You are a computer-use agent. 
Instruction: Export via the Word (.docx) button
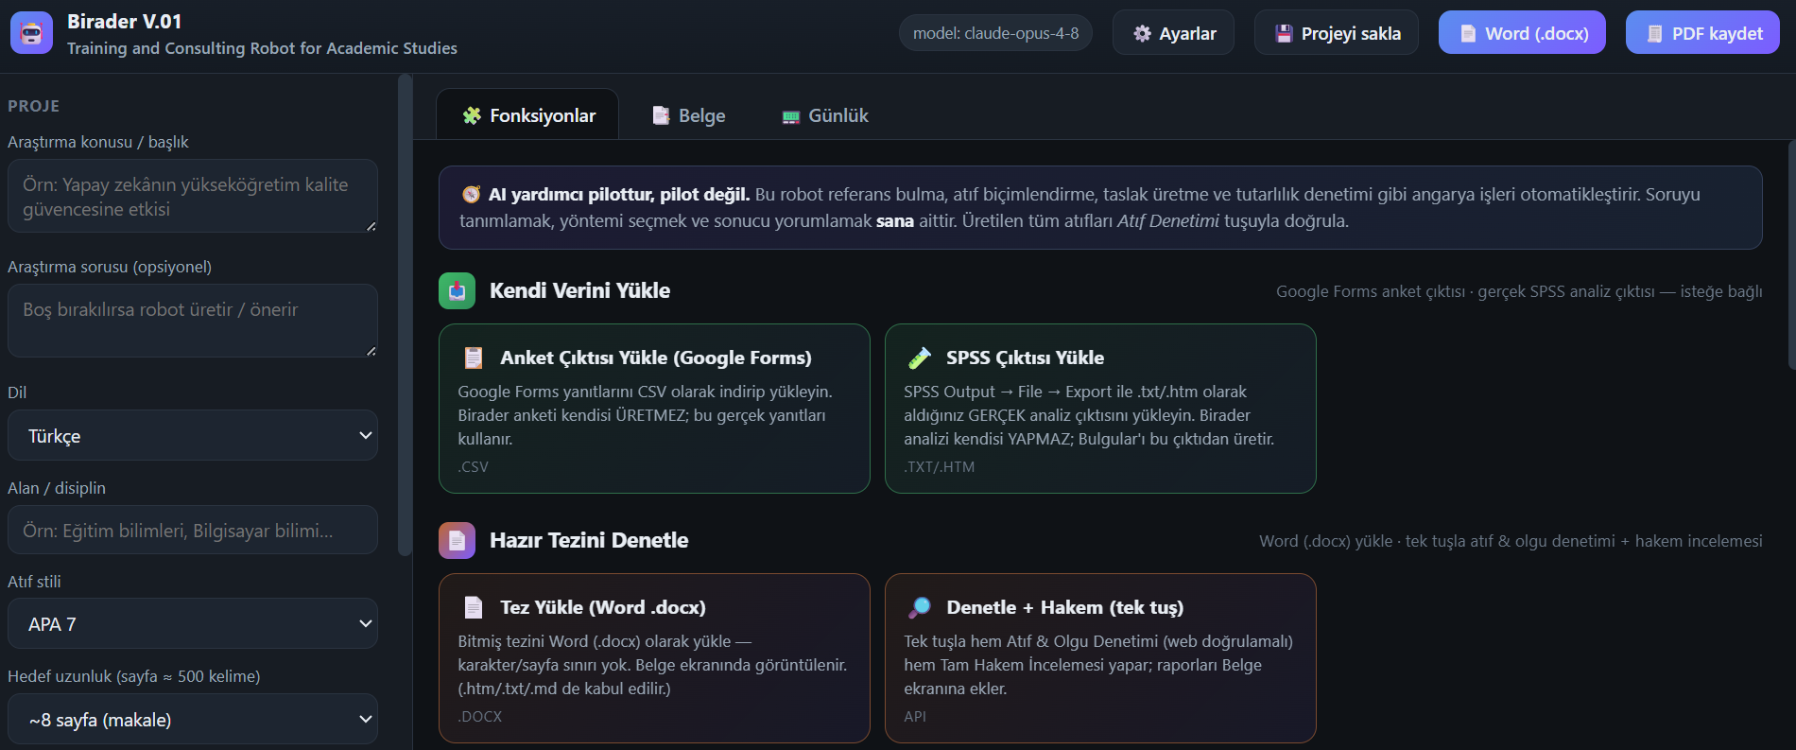tap(1522, 33)
